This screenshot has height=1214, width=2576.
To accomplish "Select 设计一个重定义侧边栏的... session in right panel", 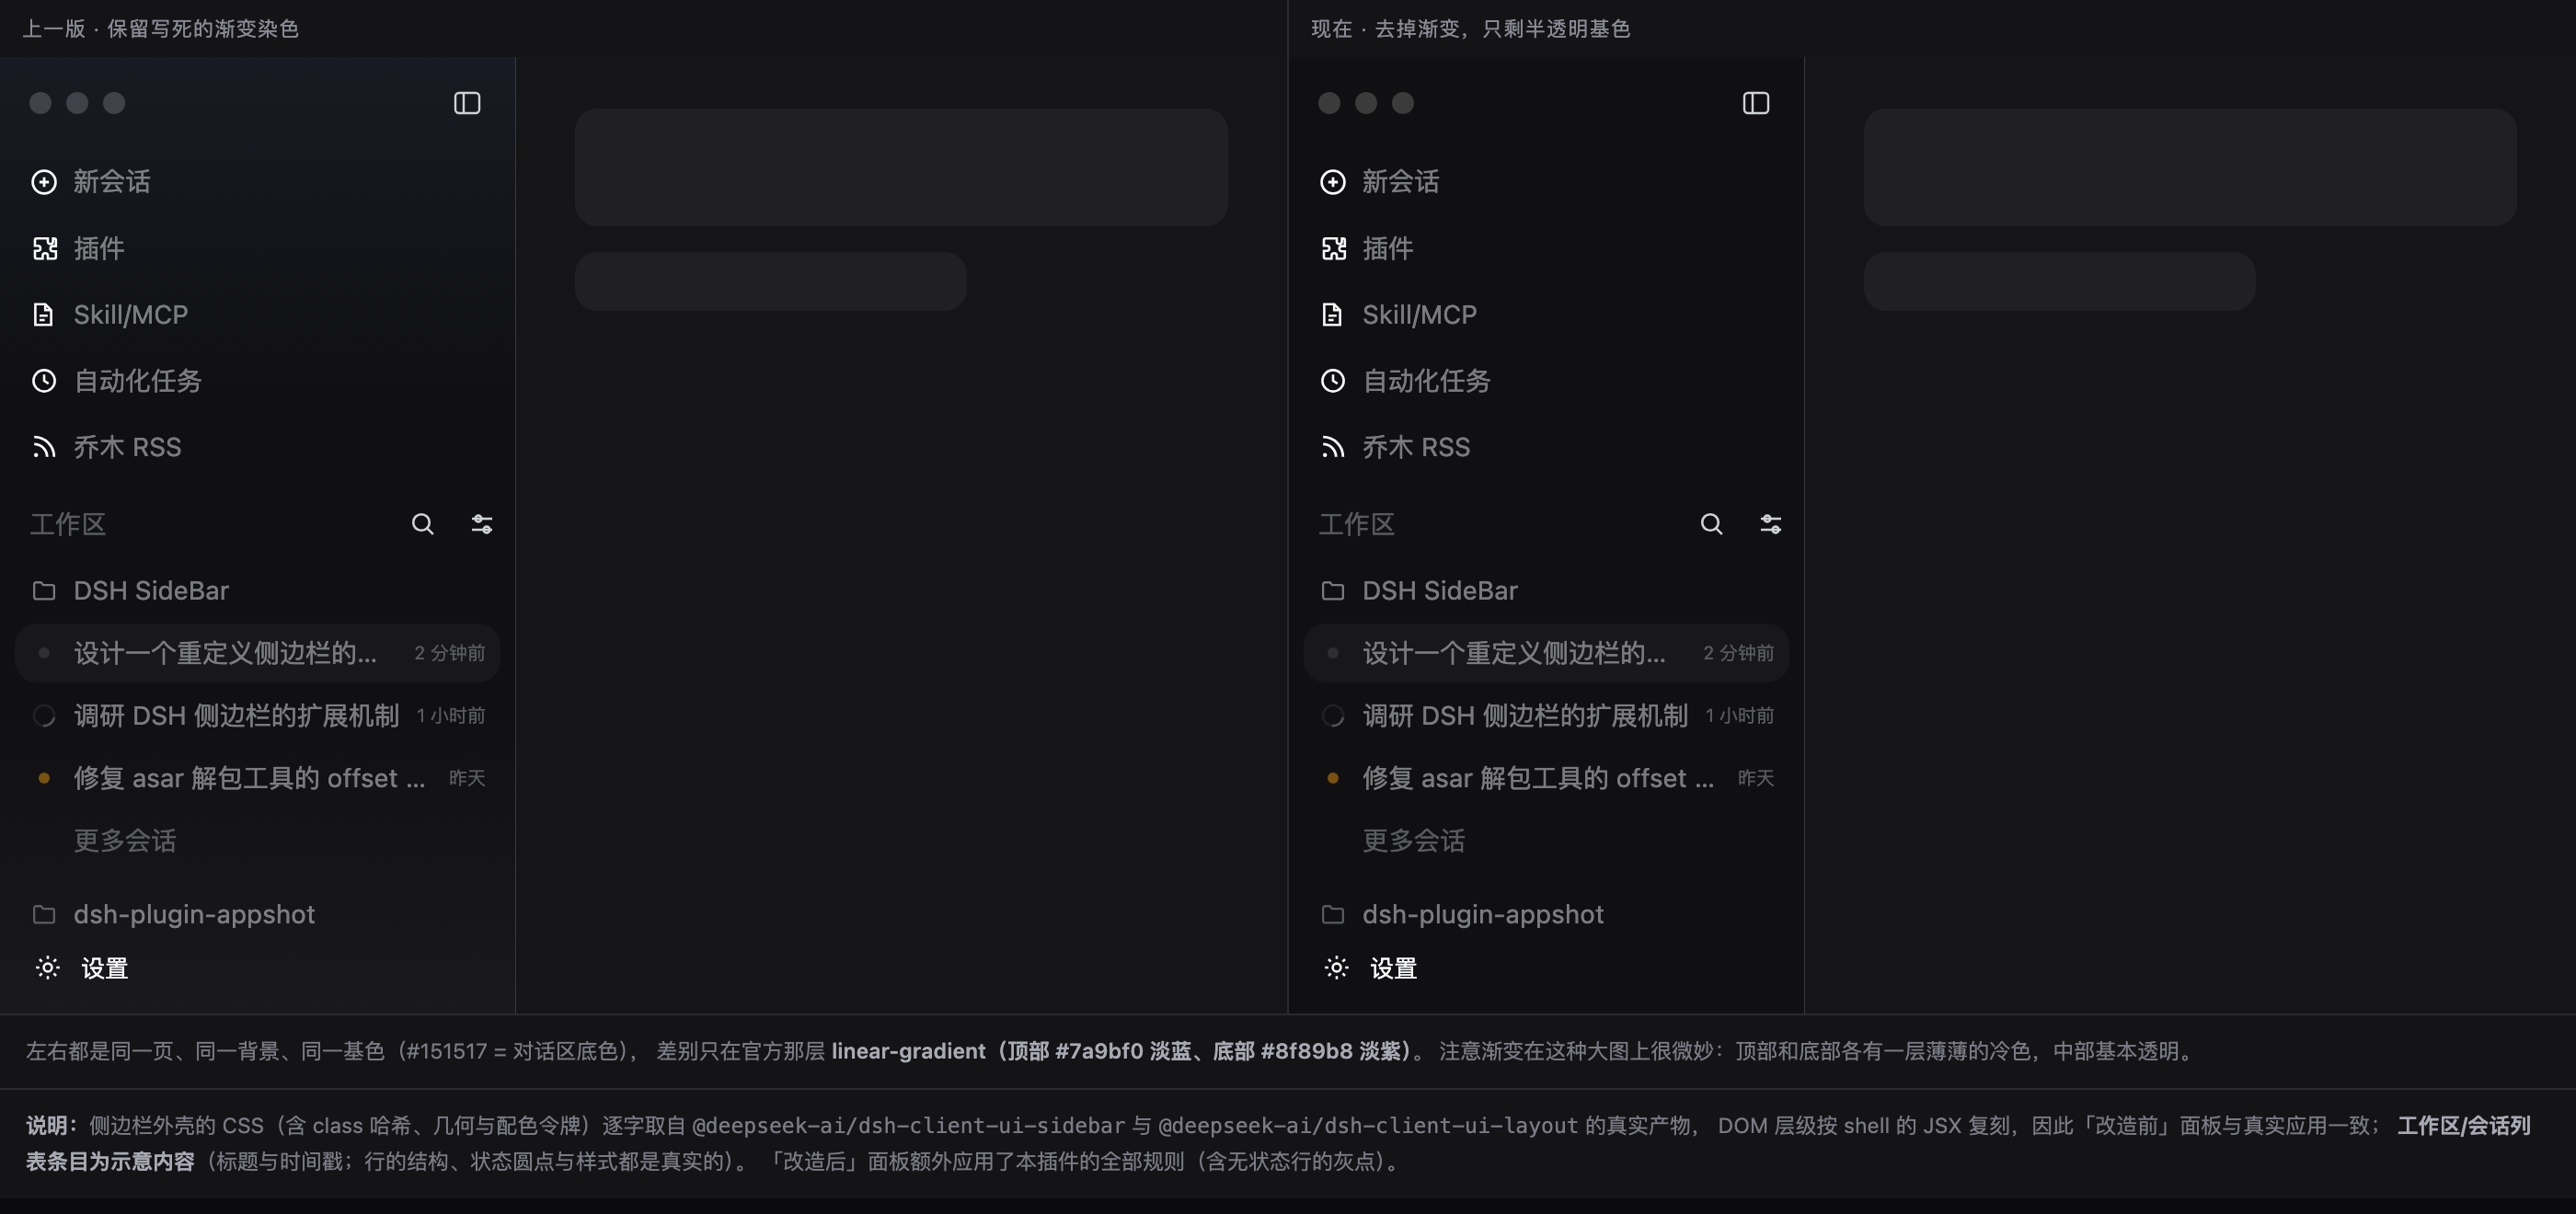I will [1546, 653].
